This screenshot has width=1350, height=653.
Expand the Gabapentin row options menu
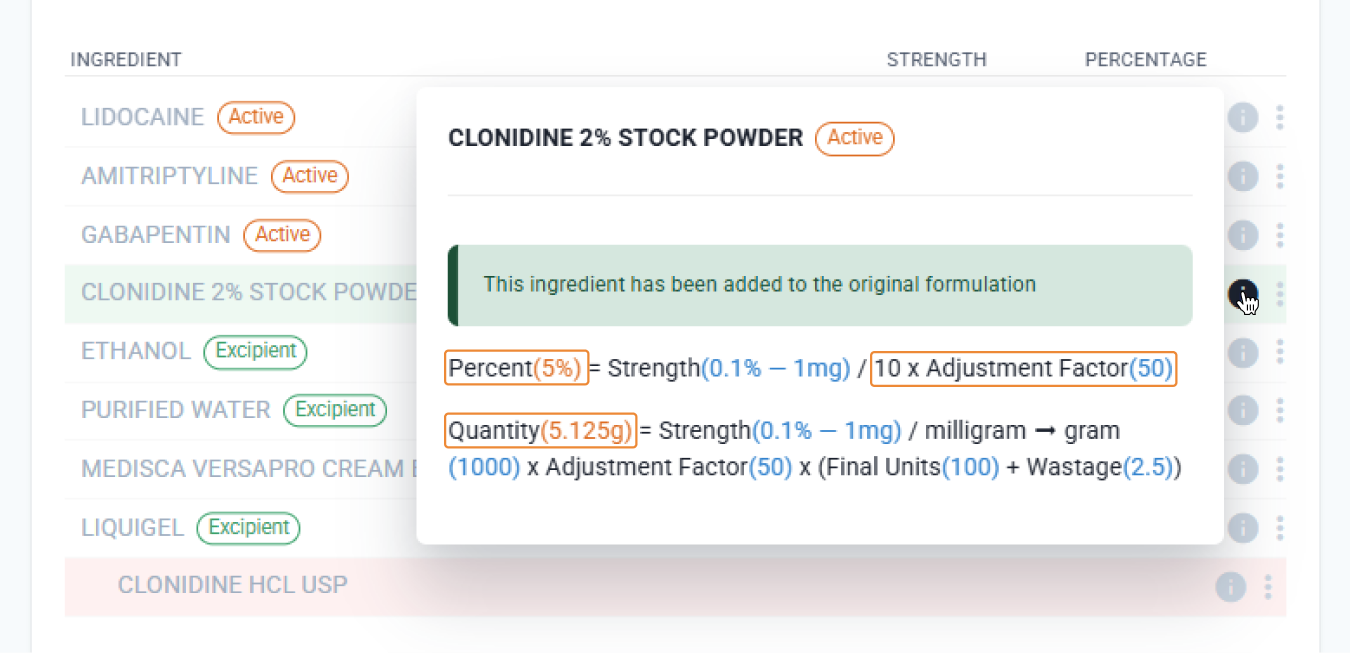tap(1280, 235)
